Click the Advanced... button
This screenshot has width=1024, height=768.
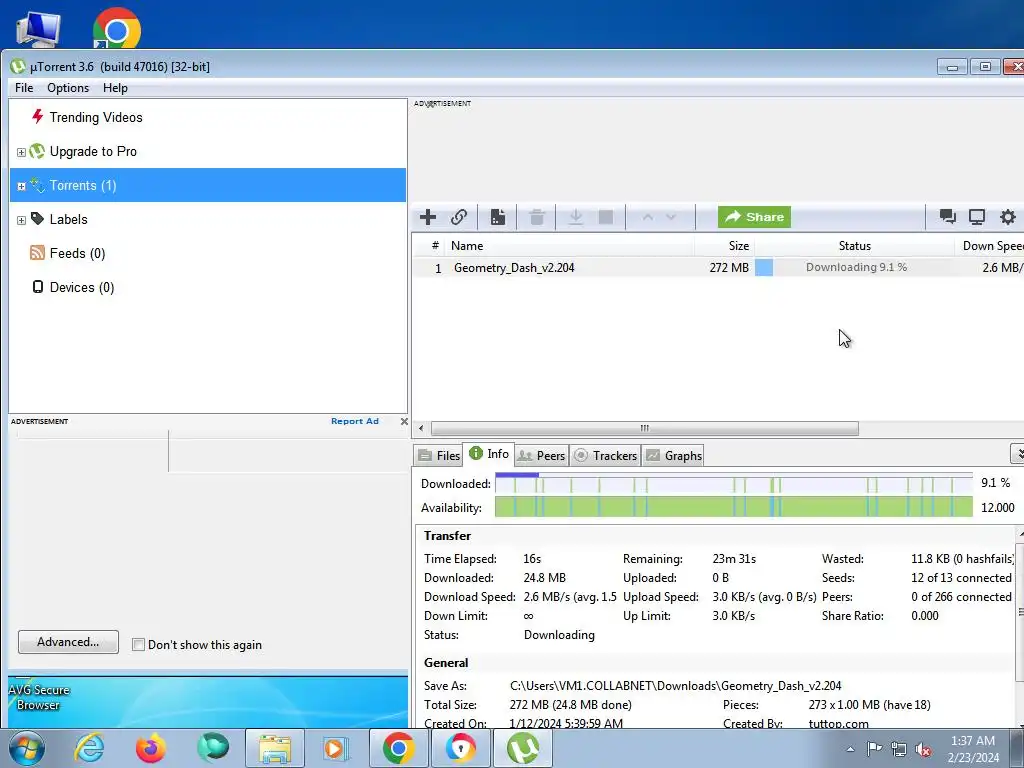[x=69, y=642]
